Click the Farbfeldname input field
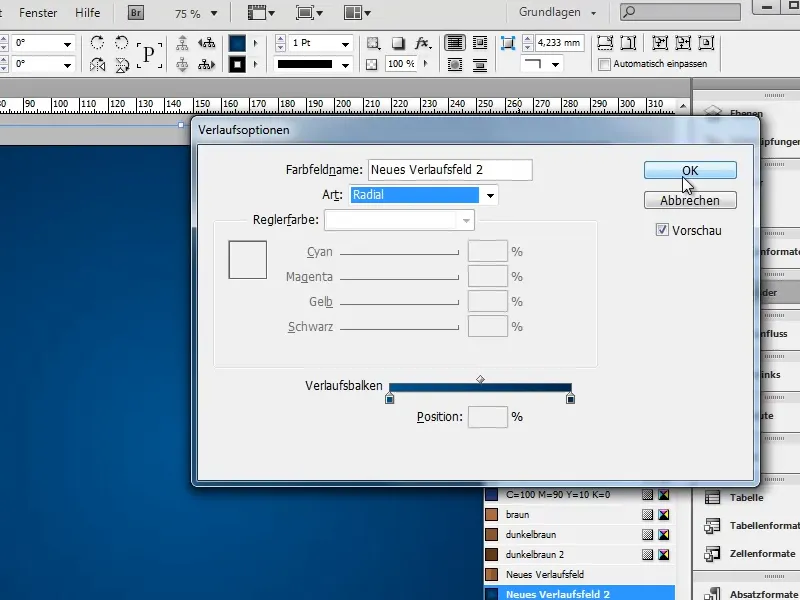The height and width of the screenshot is (600, 800). click(x=450, y=170)
